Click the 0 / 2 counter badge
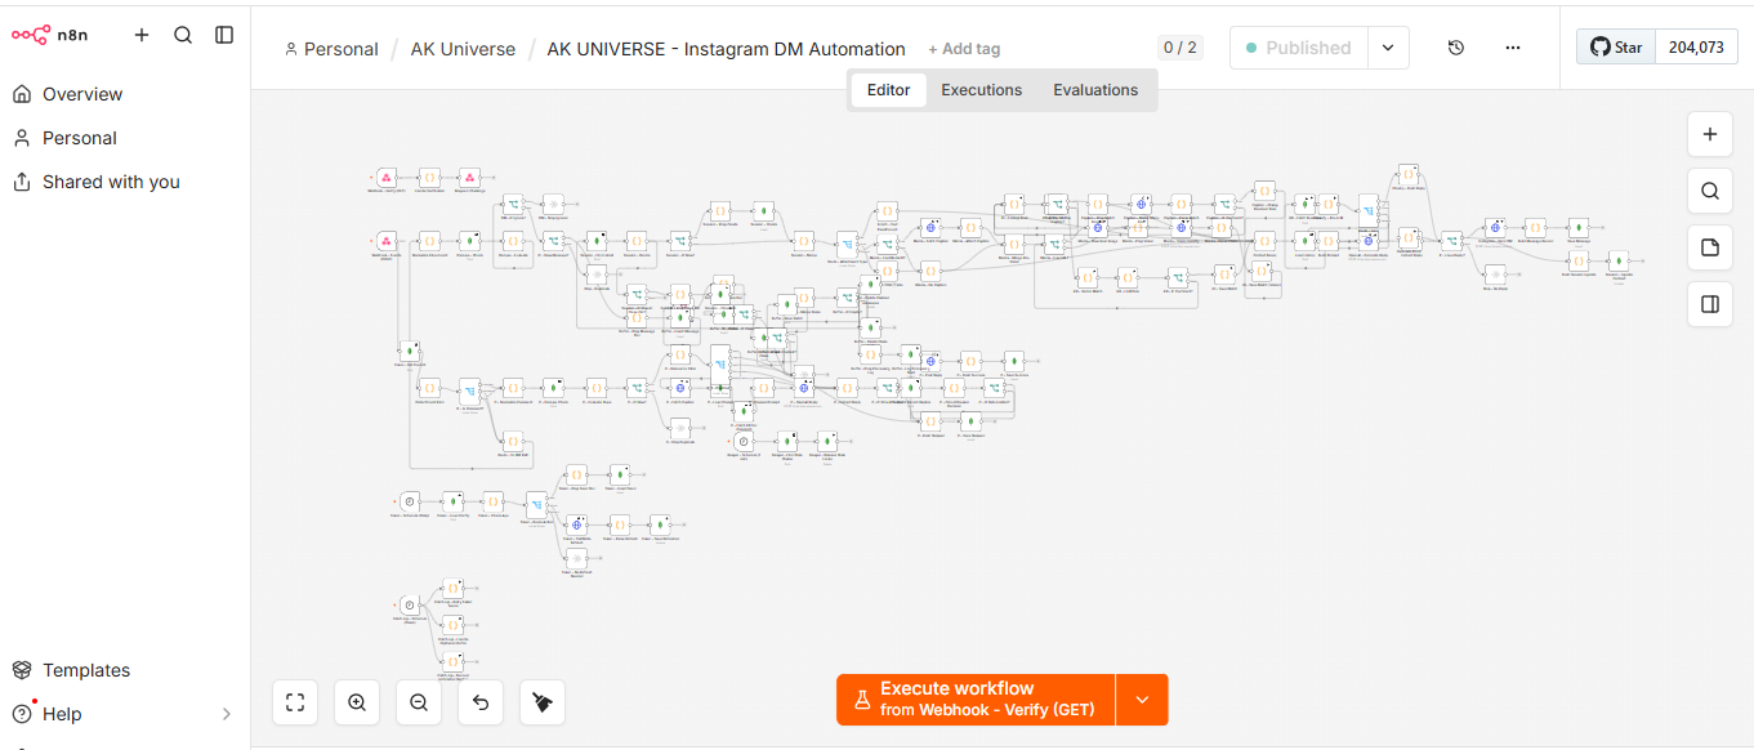Image resolution: width=1754 pixels, height=750 pixels. 1180,47
